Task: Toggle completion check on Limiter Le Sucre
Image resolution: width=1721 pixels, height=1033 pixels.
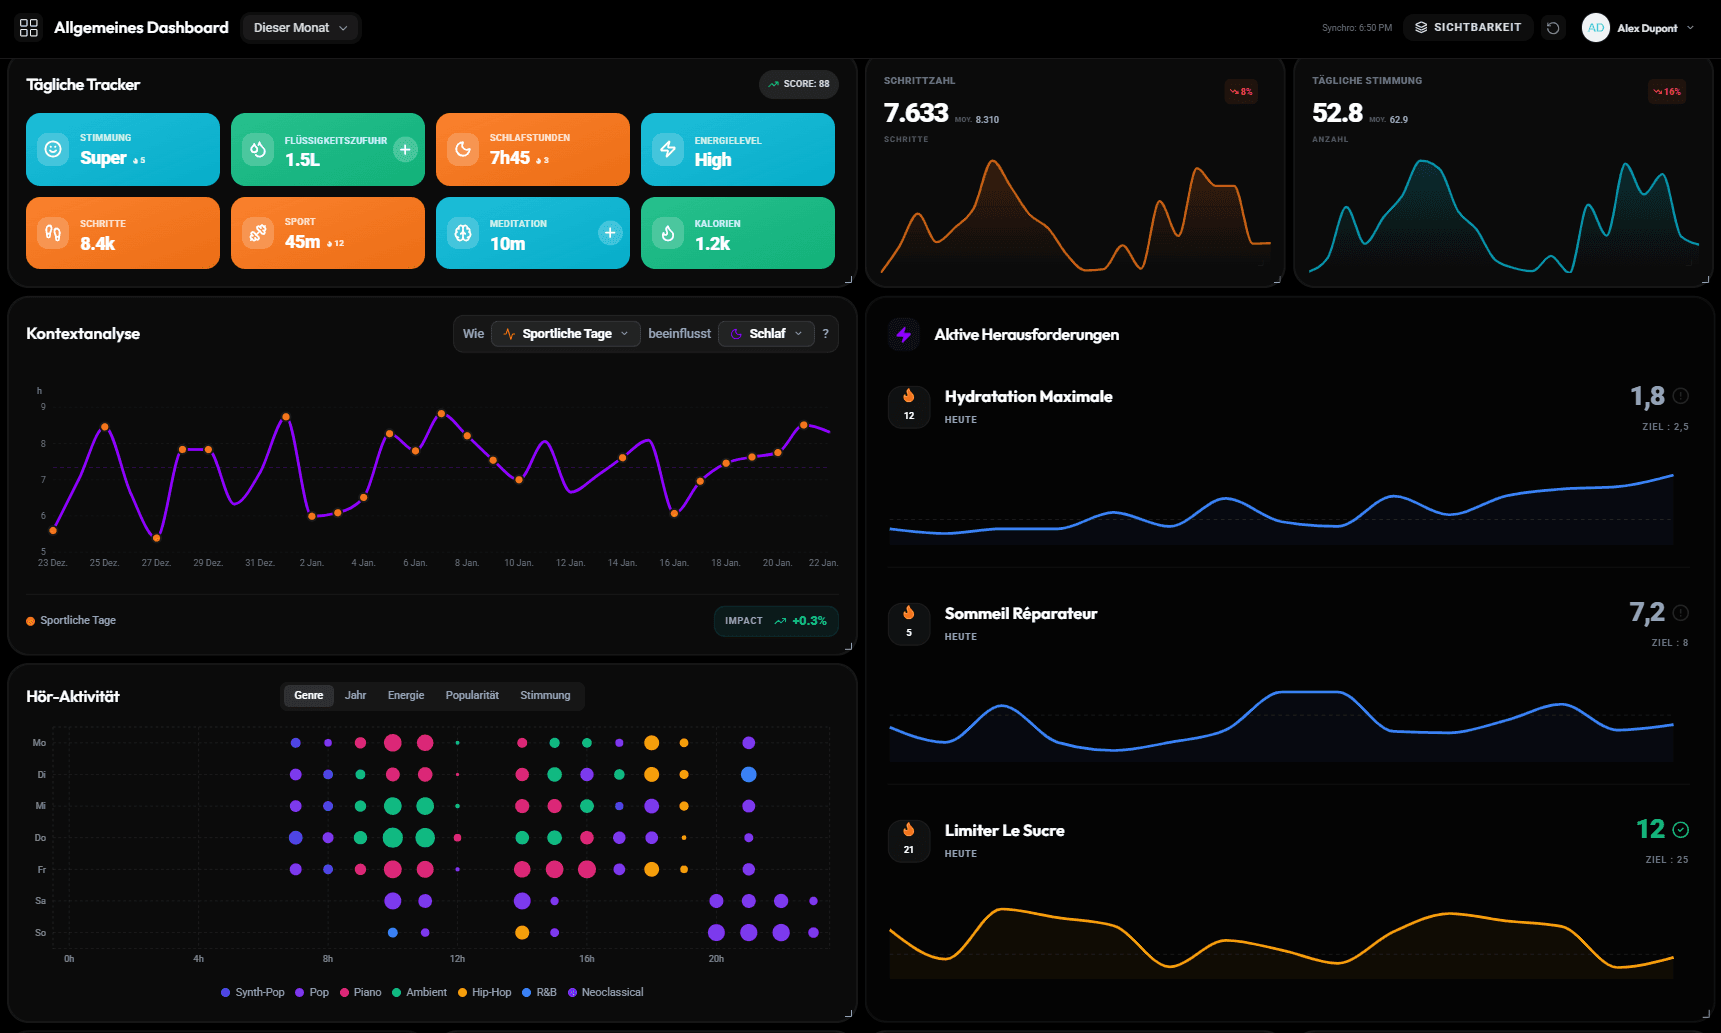Action: (1680, 829)
